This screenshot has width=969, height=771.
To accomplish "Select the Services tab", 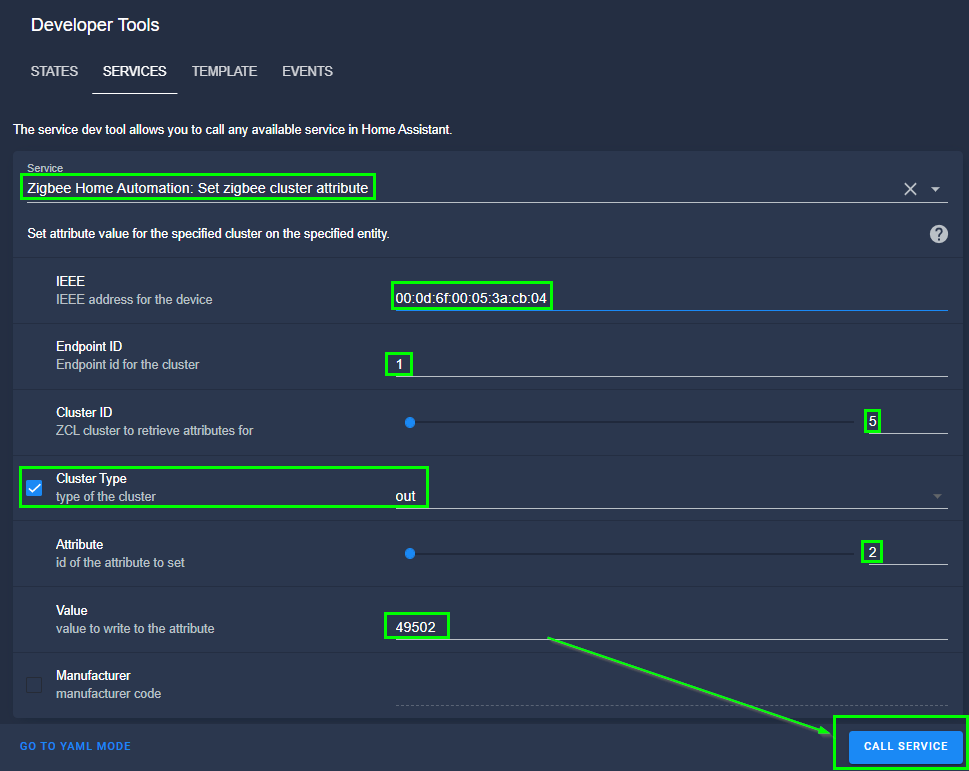I will click(x=135, y=72).
